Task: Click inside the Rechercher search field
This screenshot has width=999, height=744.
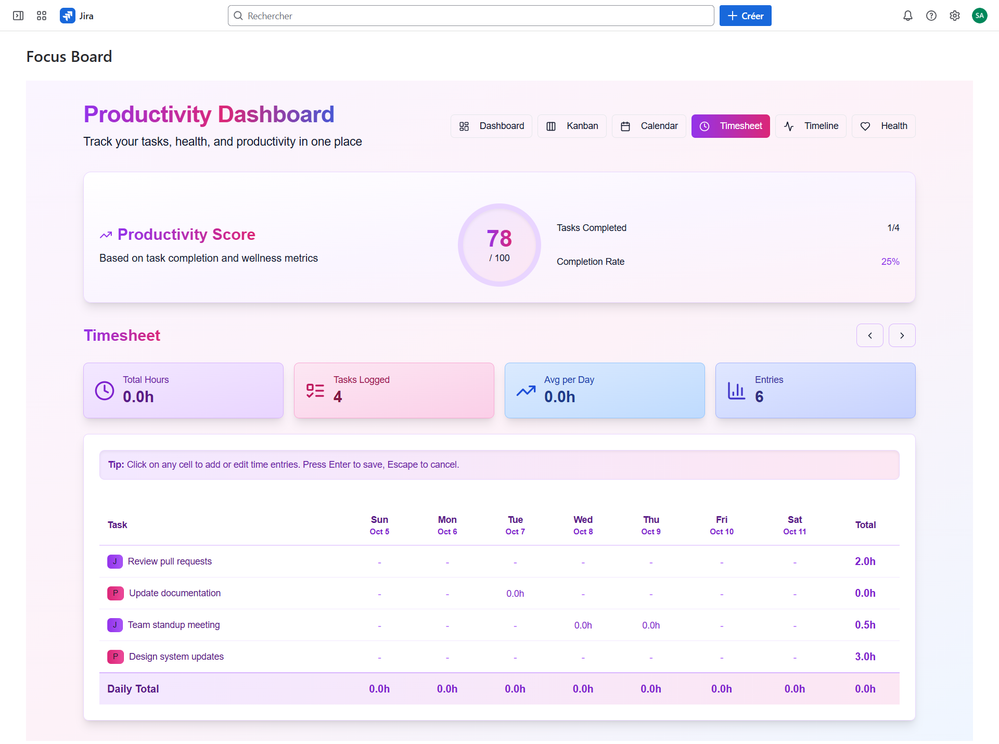Action: point(470,15)
